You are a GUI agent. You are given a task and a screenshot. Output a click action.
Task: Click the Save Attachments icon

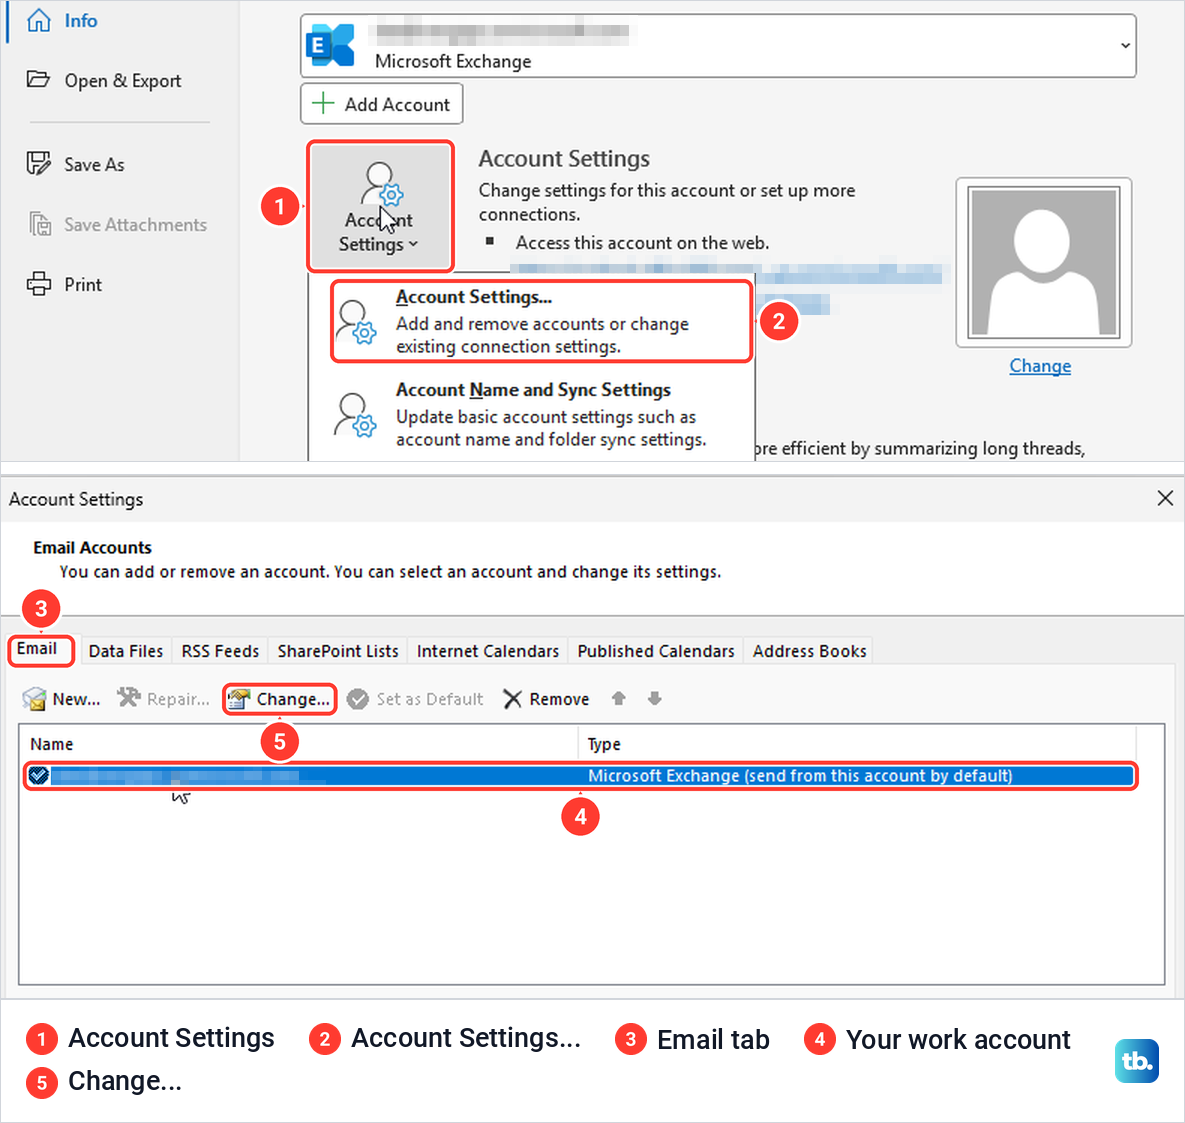point(39,224)
